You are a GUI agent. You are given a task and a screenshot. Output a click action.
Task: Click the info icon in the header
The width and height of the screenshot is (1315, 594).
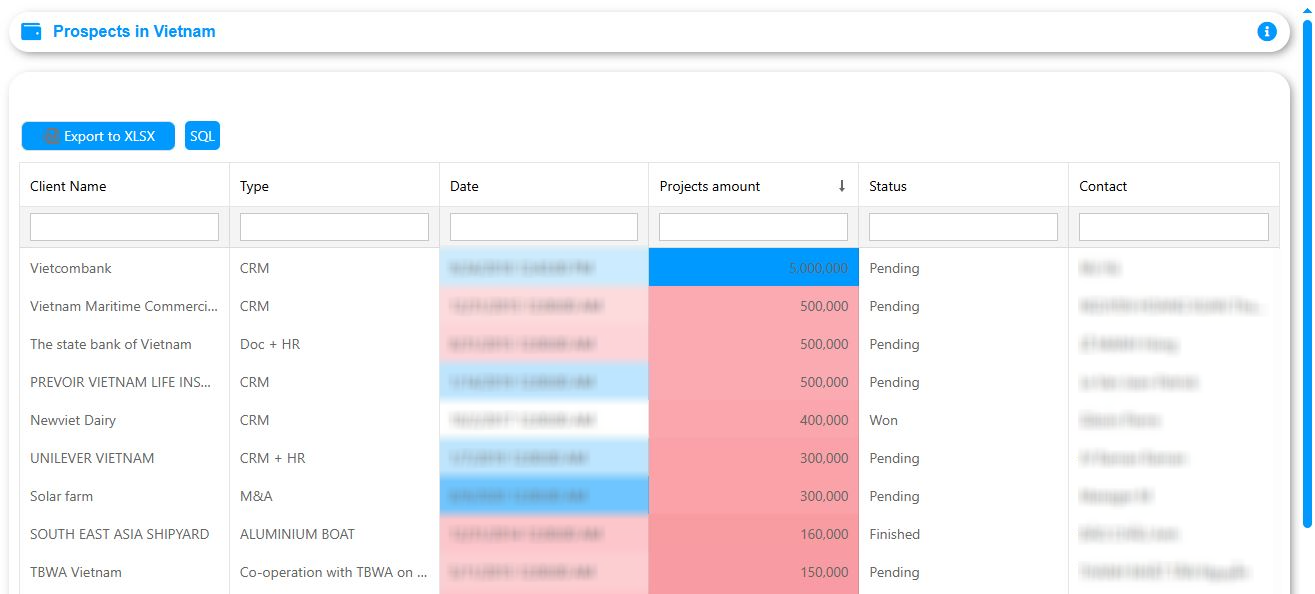click(x=1266, y=32)
